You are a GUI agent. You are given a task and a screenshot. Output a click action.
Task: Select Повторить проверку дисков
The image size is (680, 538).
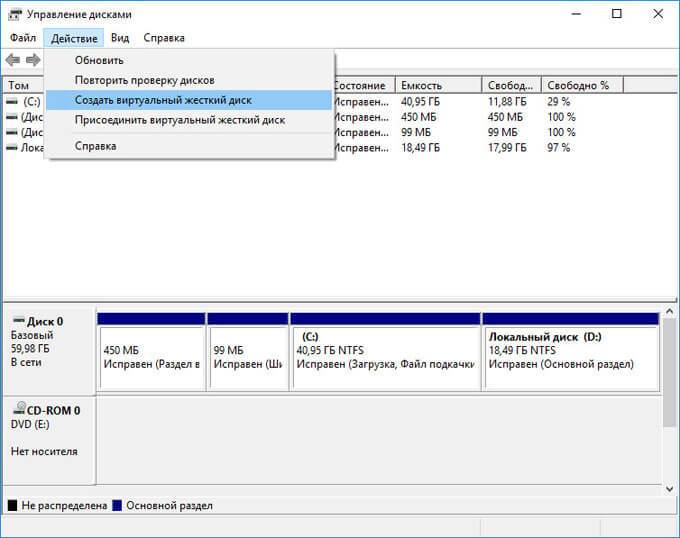(x=144, y=80)
